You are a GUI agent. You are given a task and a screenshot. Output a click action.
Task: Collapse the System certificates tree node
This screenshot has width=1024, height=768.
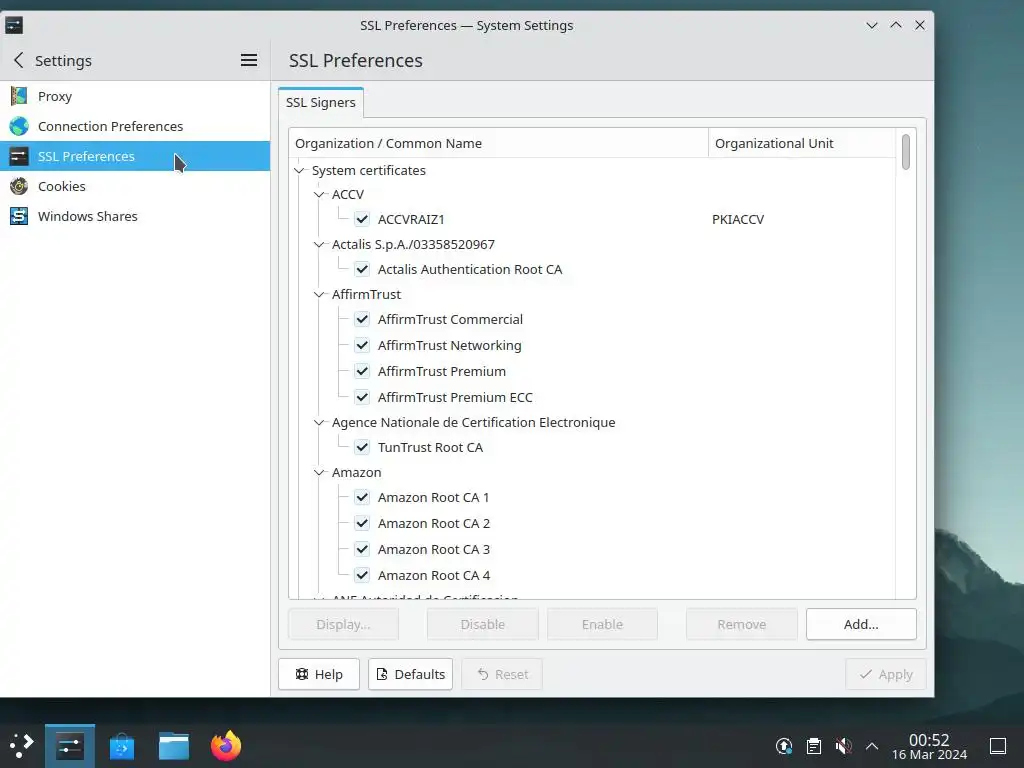[x=299, y=170]
